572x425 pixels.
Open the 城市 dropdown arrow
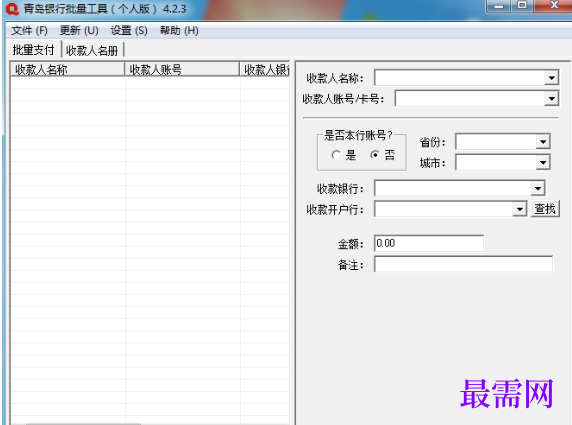pos(543,162)
